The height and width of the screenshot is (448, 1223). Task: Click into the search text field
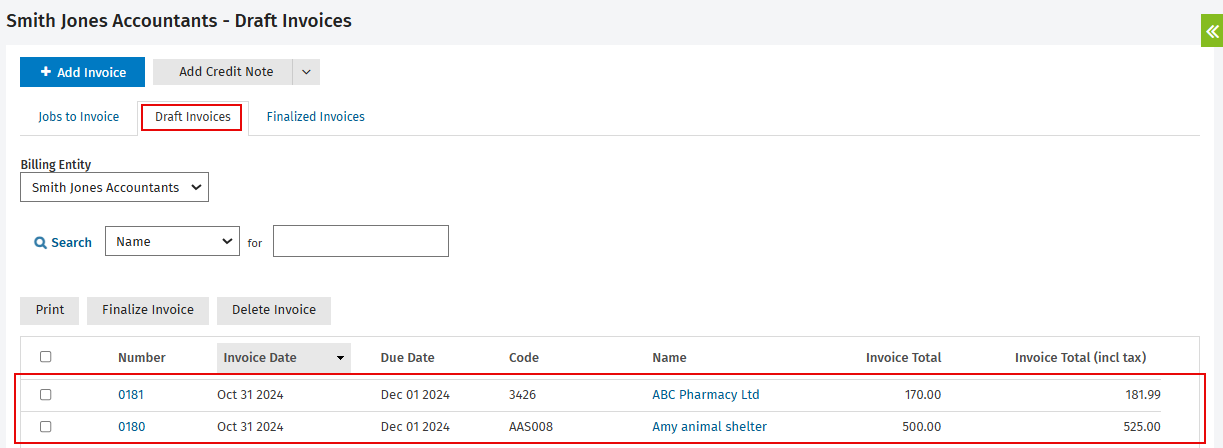tap(361, 241)
